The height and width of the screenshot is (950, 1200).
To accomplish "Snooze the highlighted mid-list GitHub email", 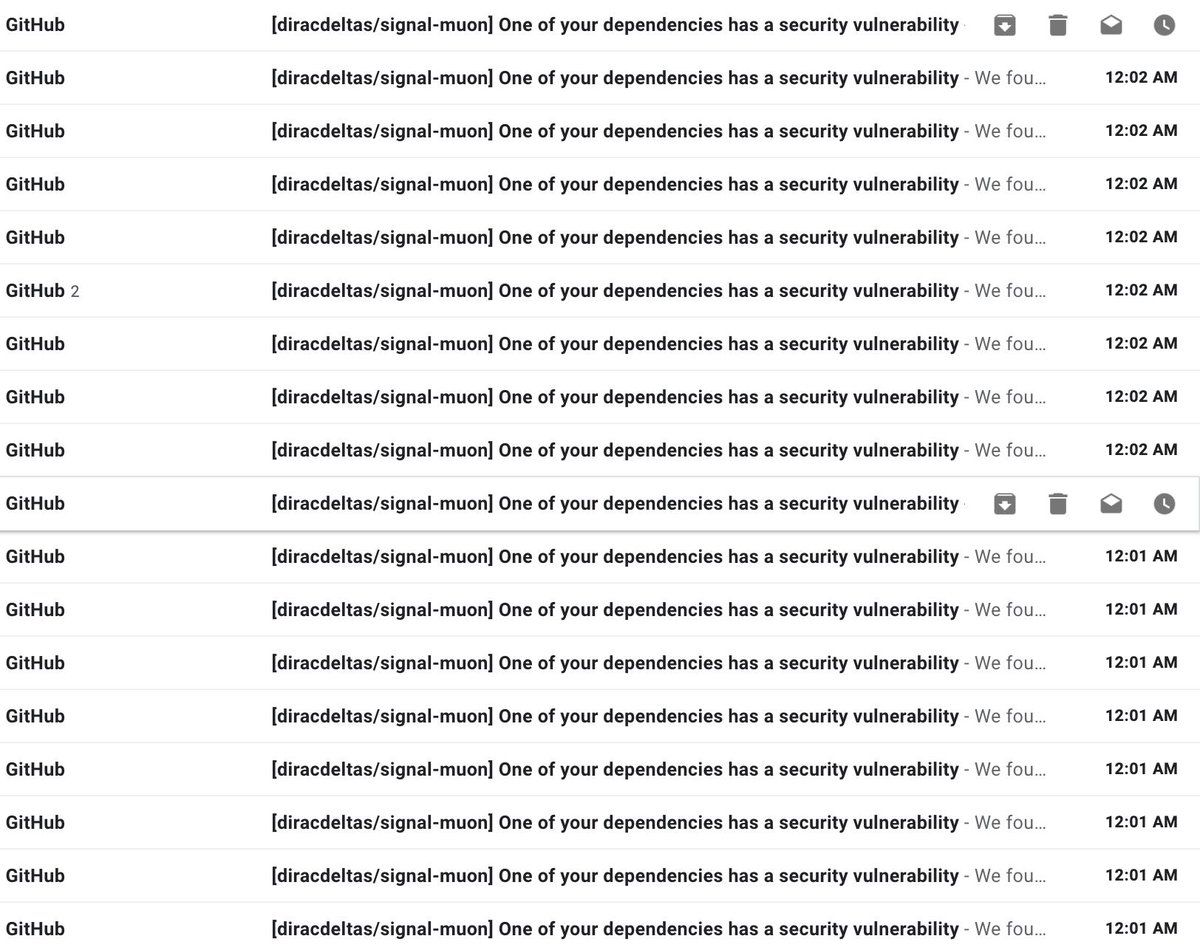I will 1164,504.
